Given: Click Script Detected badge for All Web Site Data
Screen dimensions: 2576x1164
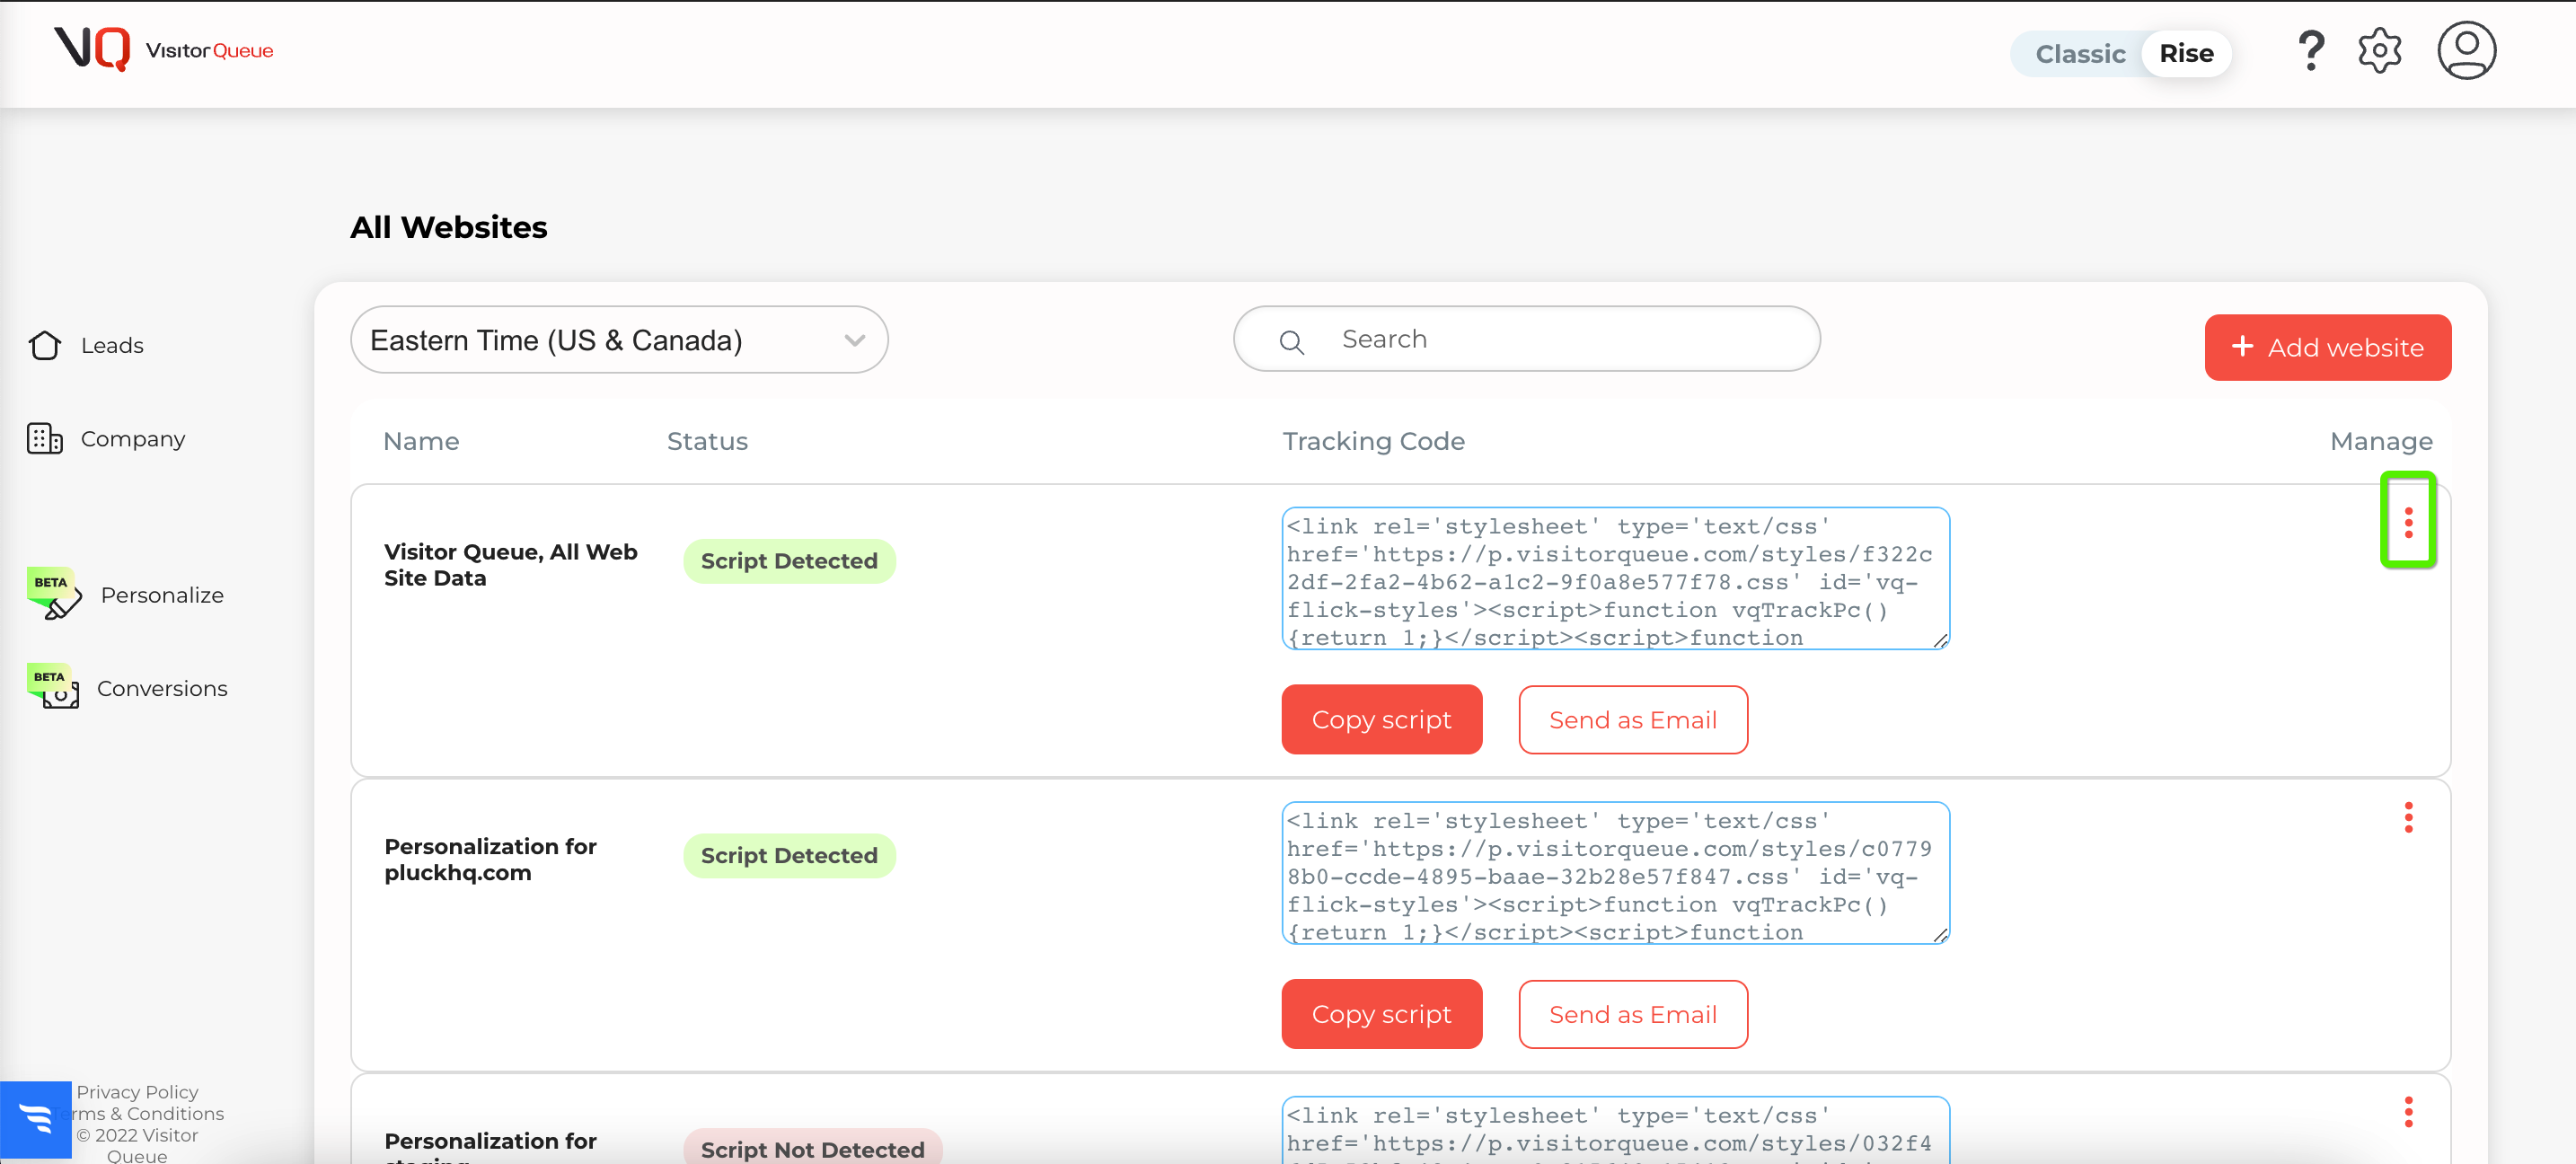Looking at the screenshot, I should click(789, 560).
